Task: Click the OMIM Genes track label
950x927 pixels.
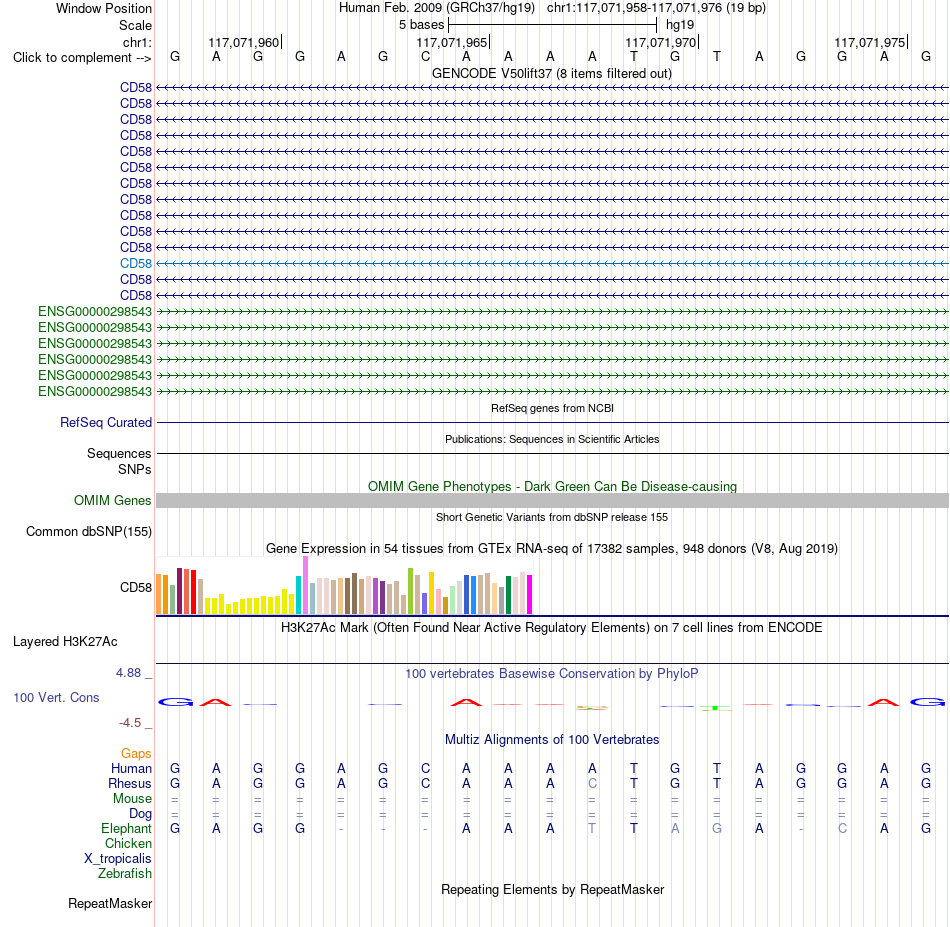Action: [x=113, y=500]
